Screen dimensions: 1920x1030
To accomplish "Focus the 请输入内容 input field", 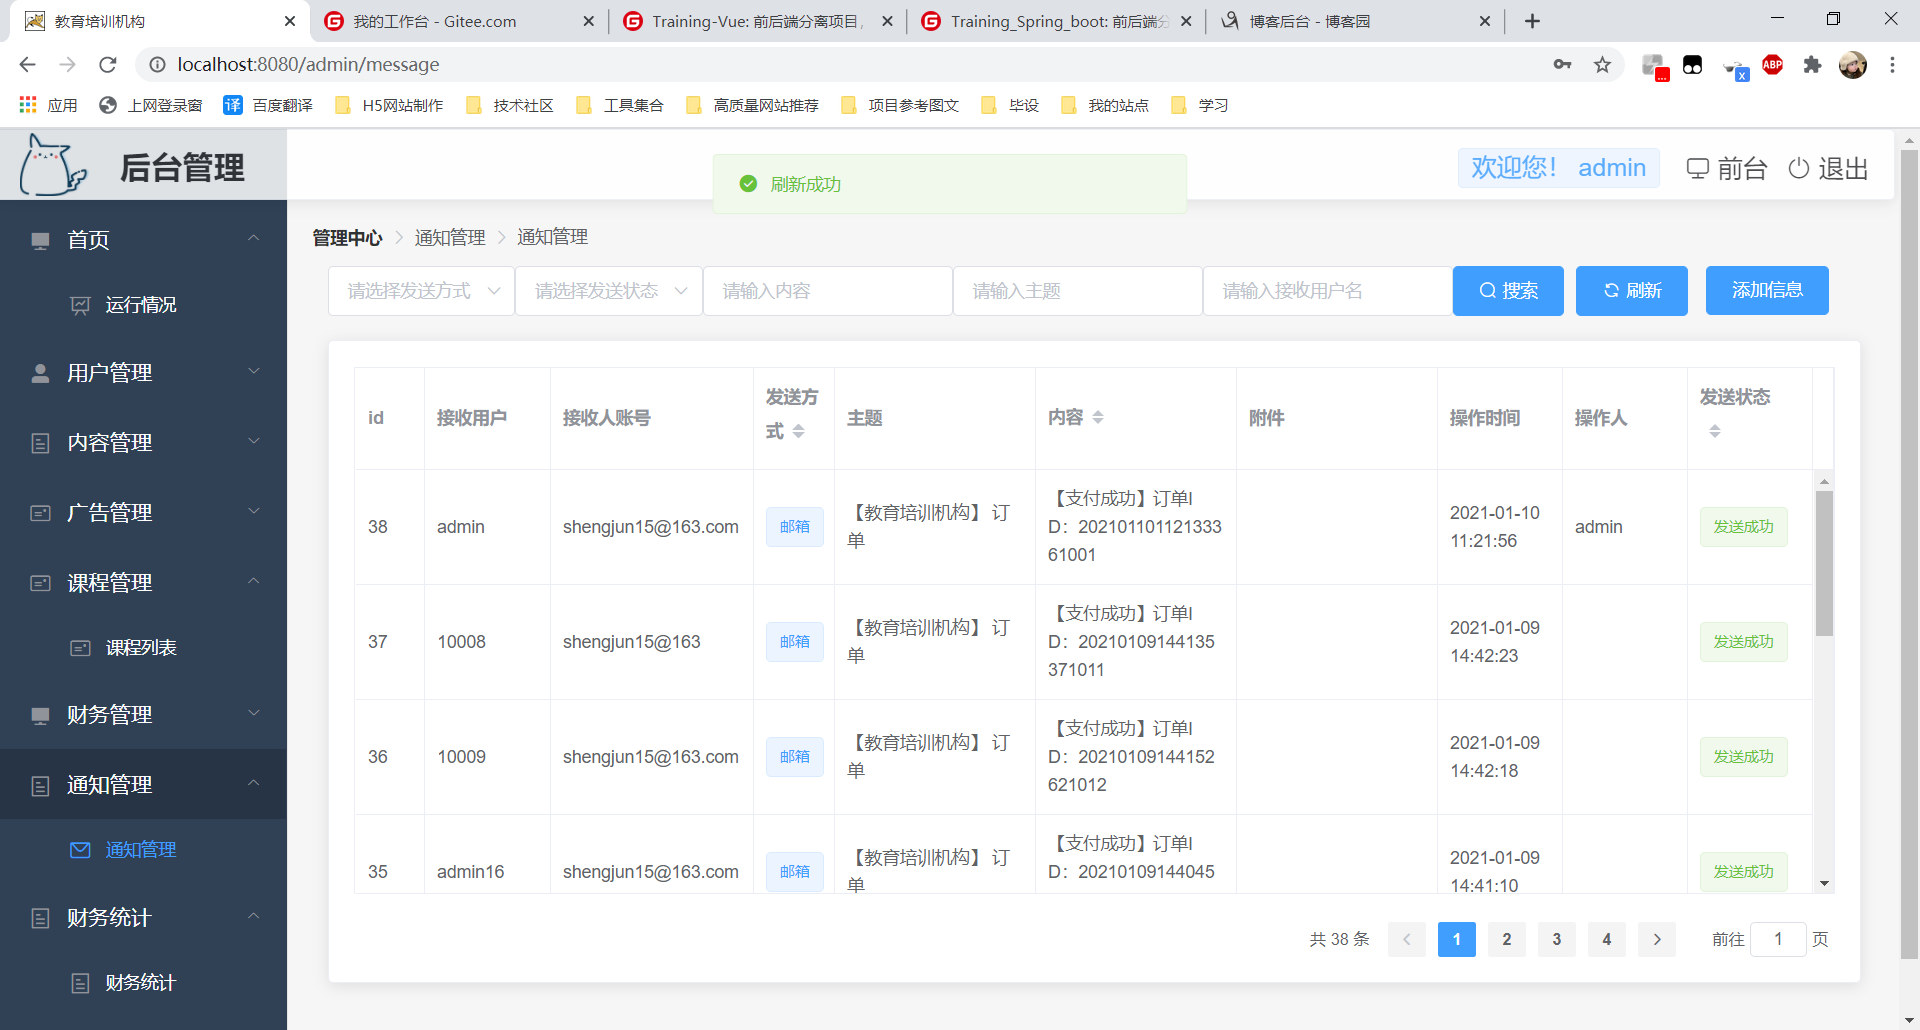I will pyautogui.click(x=828, y=291).
